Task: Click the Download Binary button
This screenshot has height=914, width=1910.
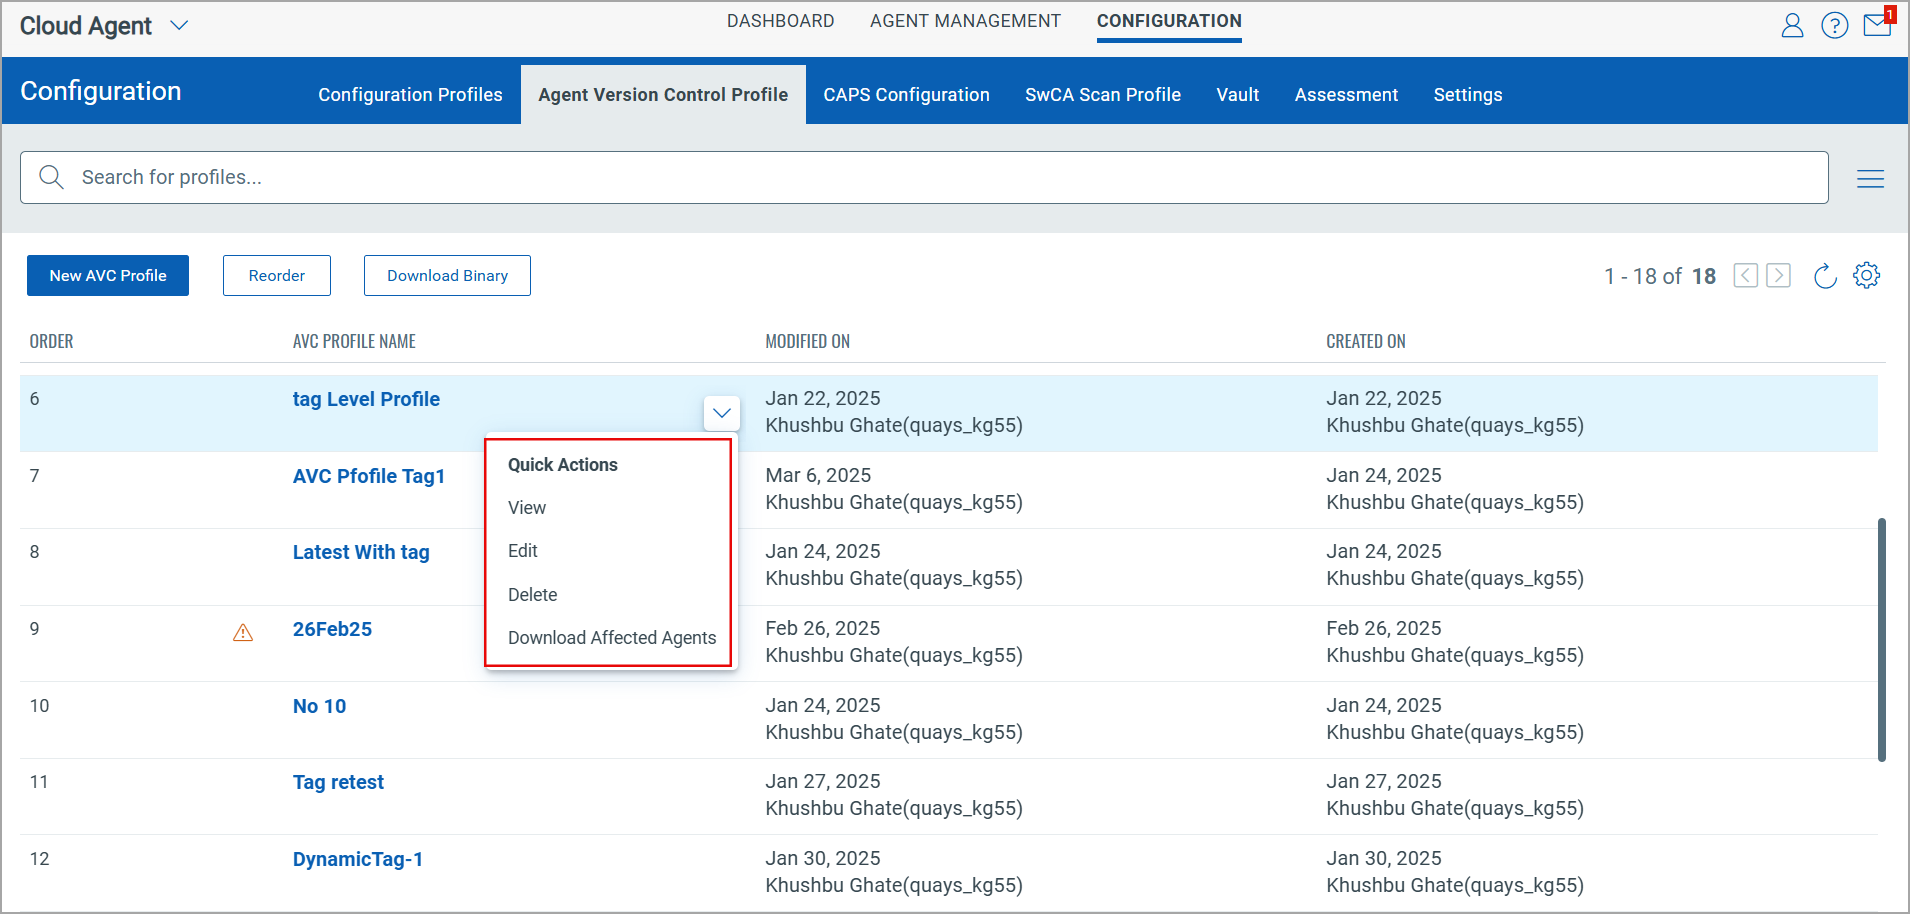Action: click(447, 276)
